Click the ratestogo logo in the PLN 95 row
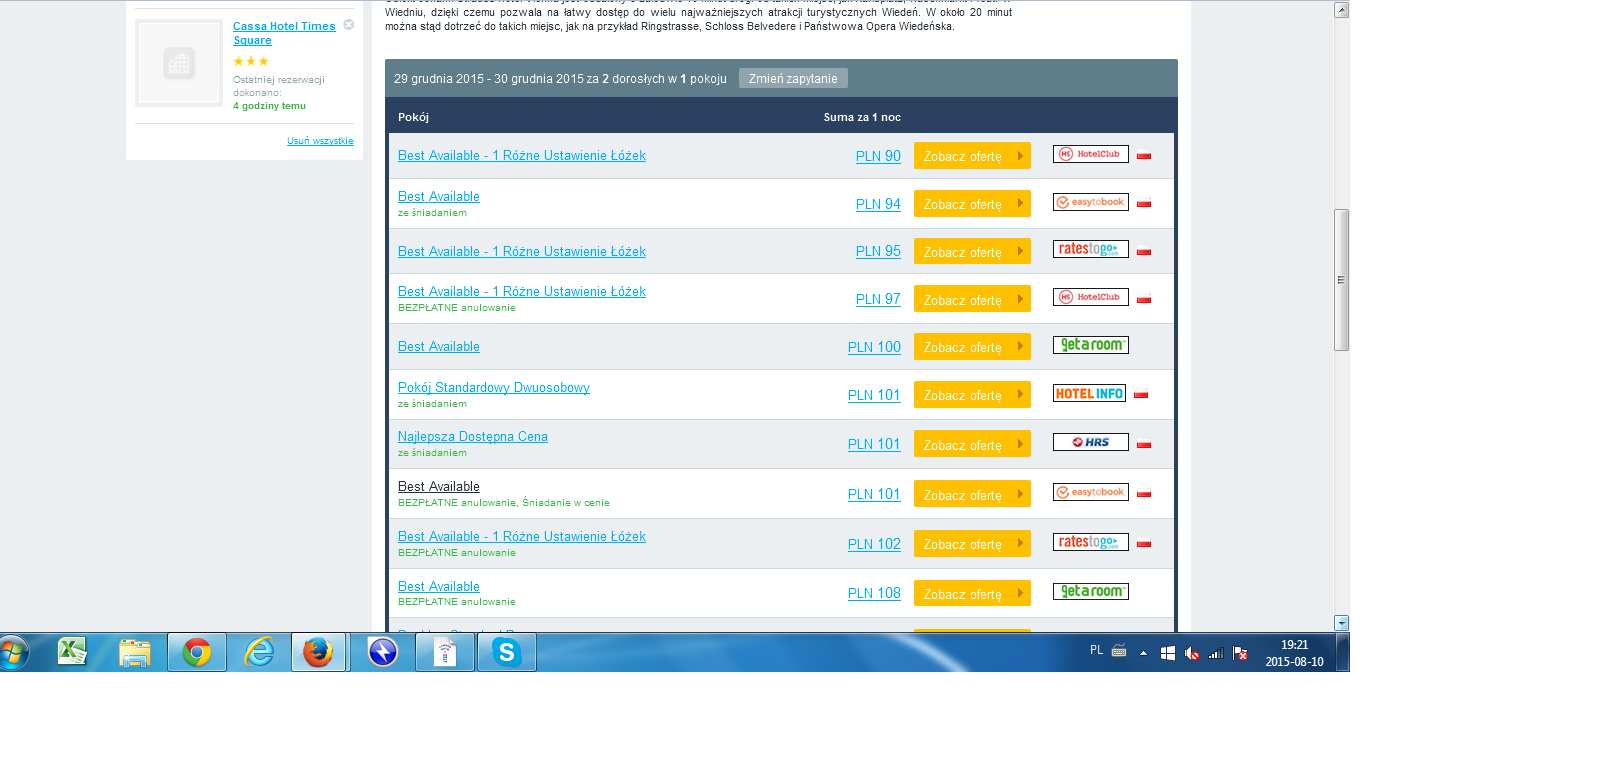1600x768 pixels. pos(1091,249)
